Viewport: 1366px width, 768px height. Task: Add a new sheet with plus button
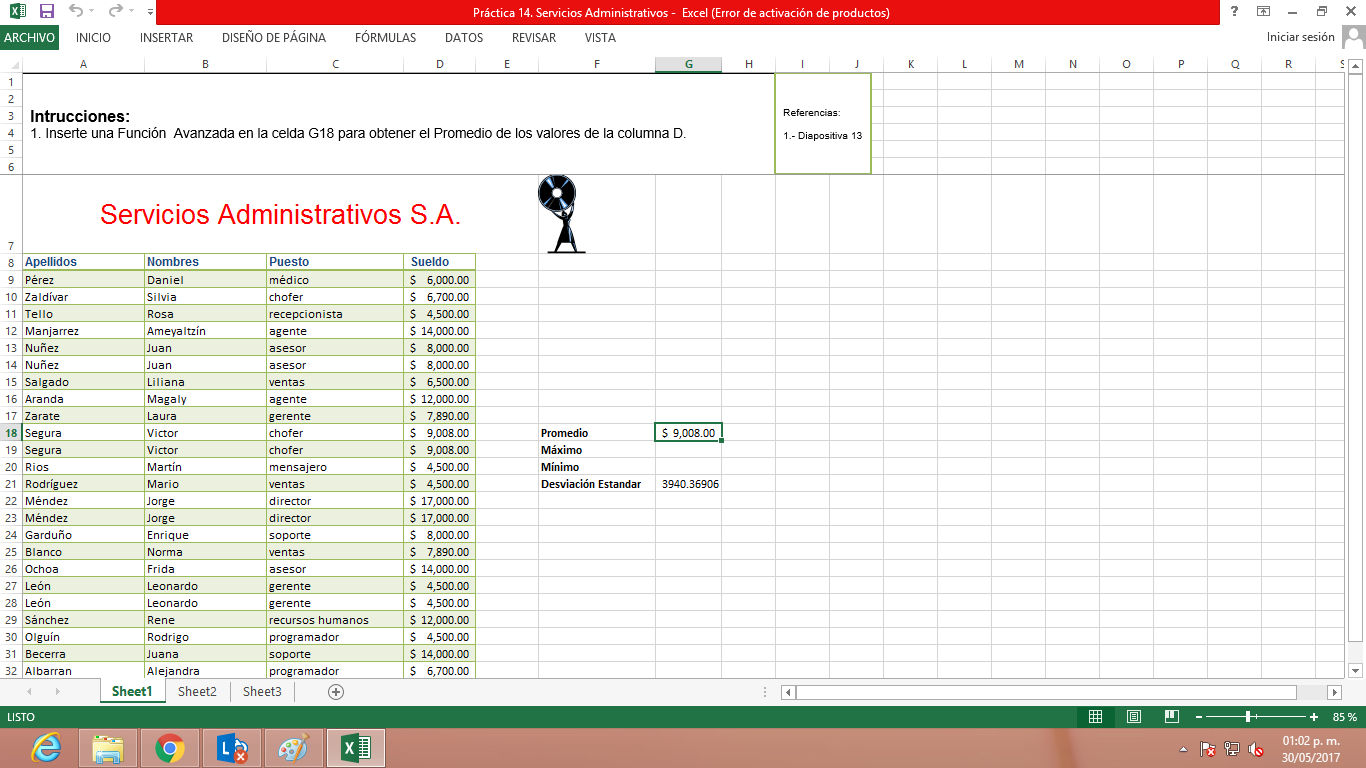336,691
